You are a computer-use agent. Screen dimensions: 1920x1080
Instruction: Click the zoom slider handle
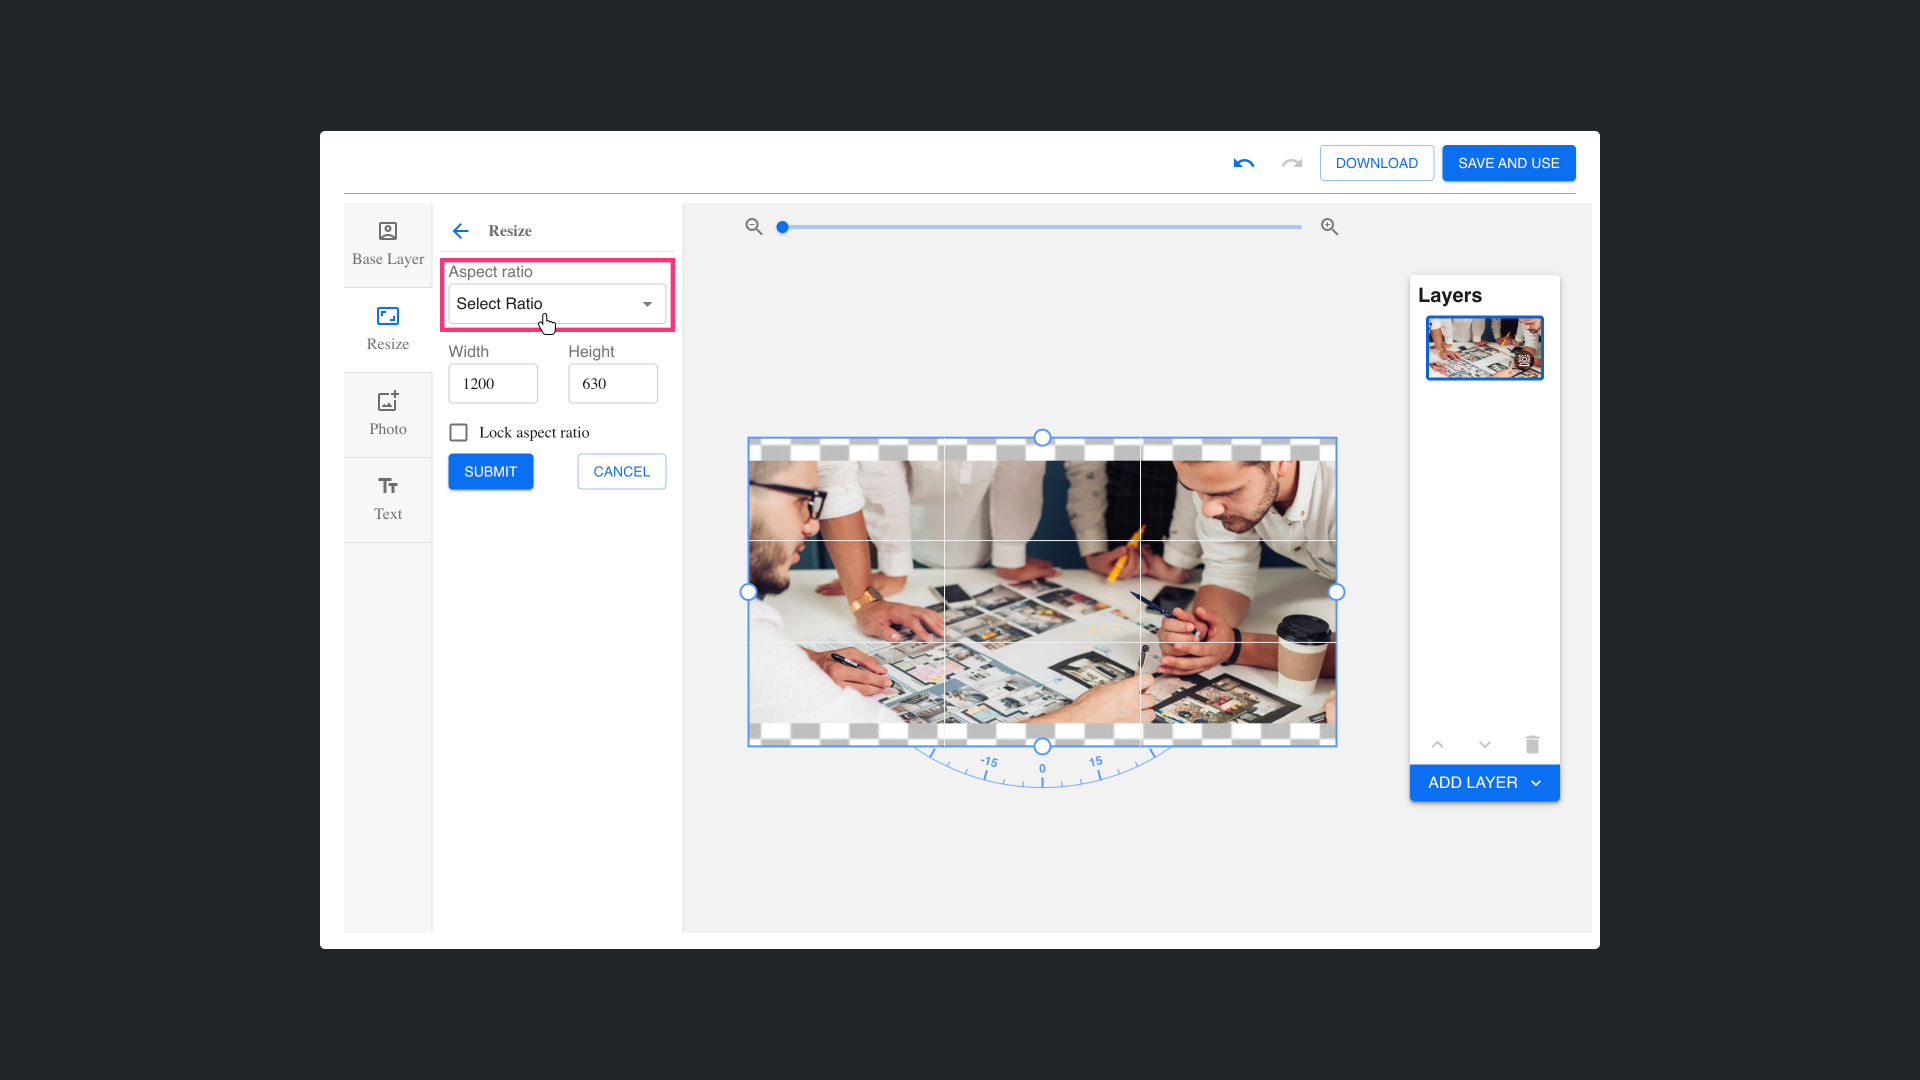(x=783, y=227)
